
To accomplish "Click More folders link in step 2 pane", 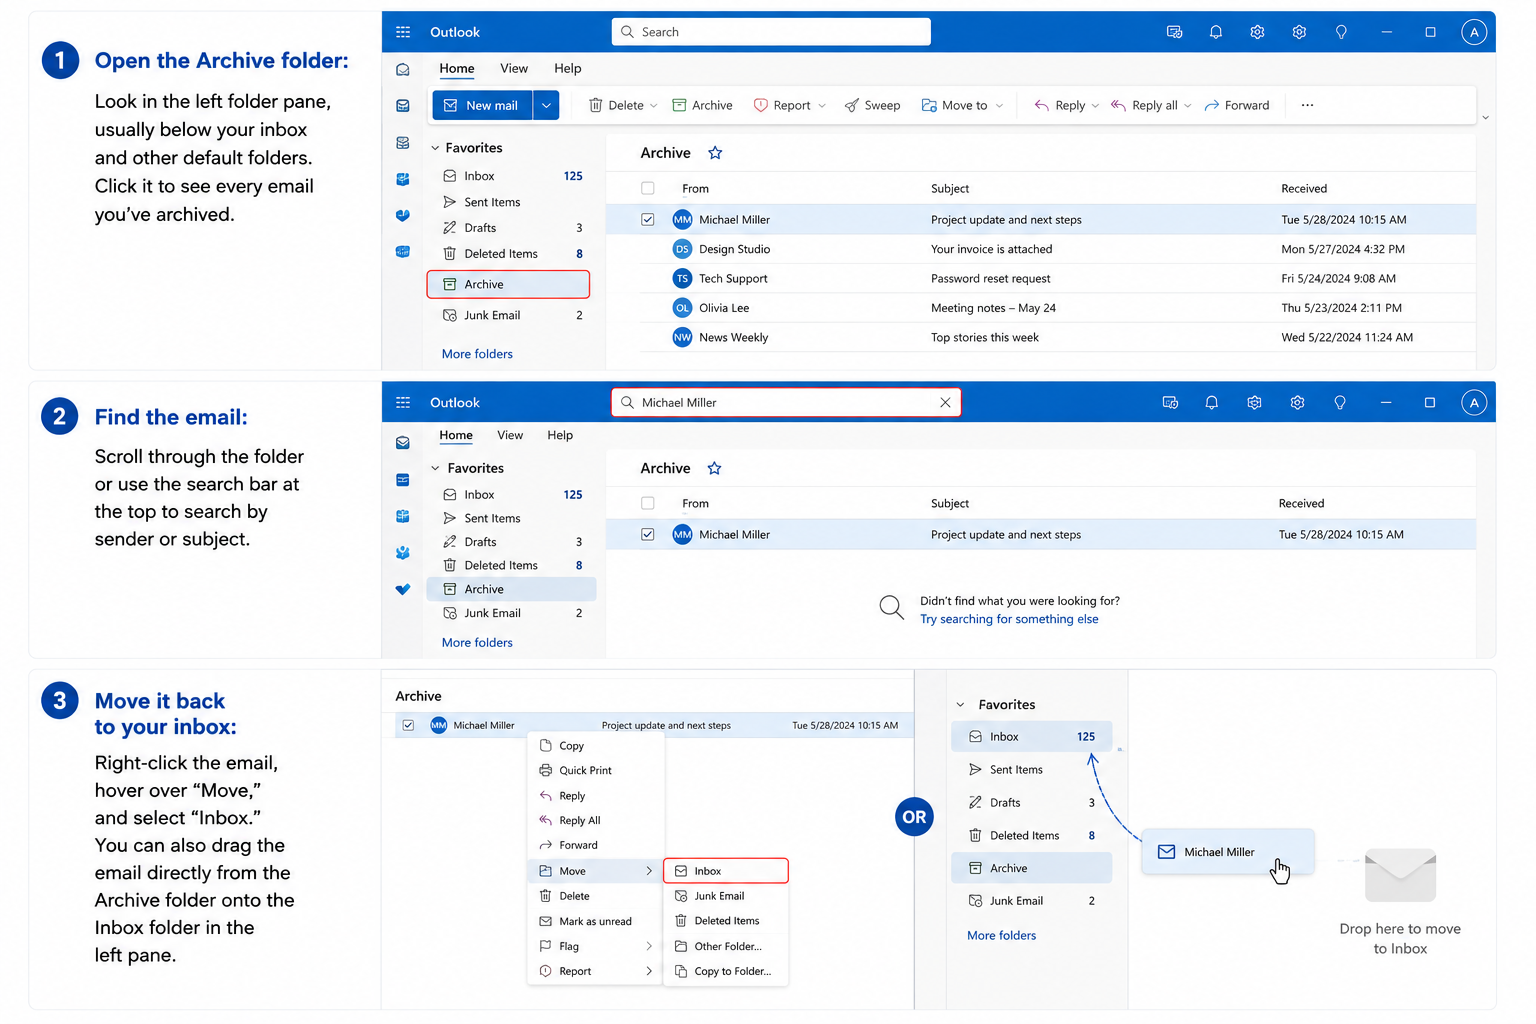I will click(477, 643).
